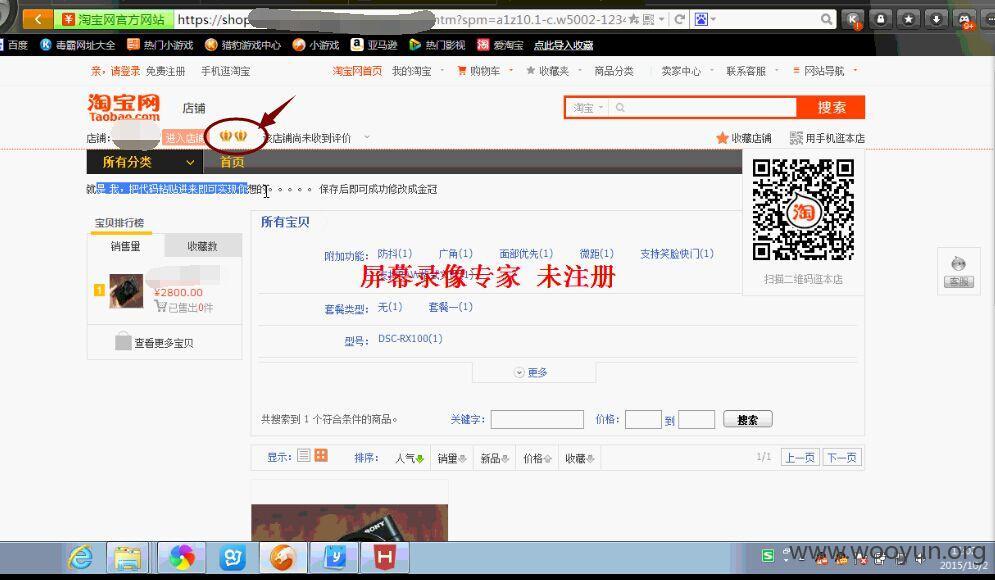Click the star icon to favorite shop (收藏店铺)
This screenshot has width=995, height=580.
tap(722, 138)
